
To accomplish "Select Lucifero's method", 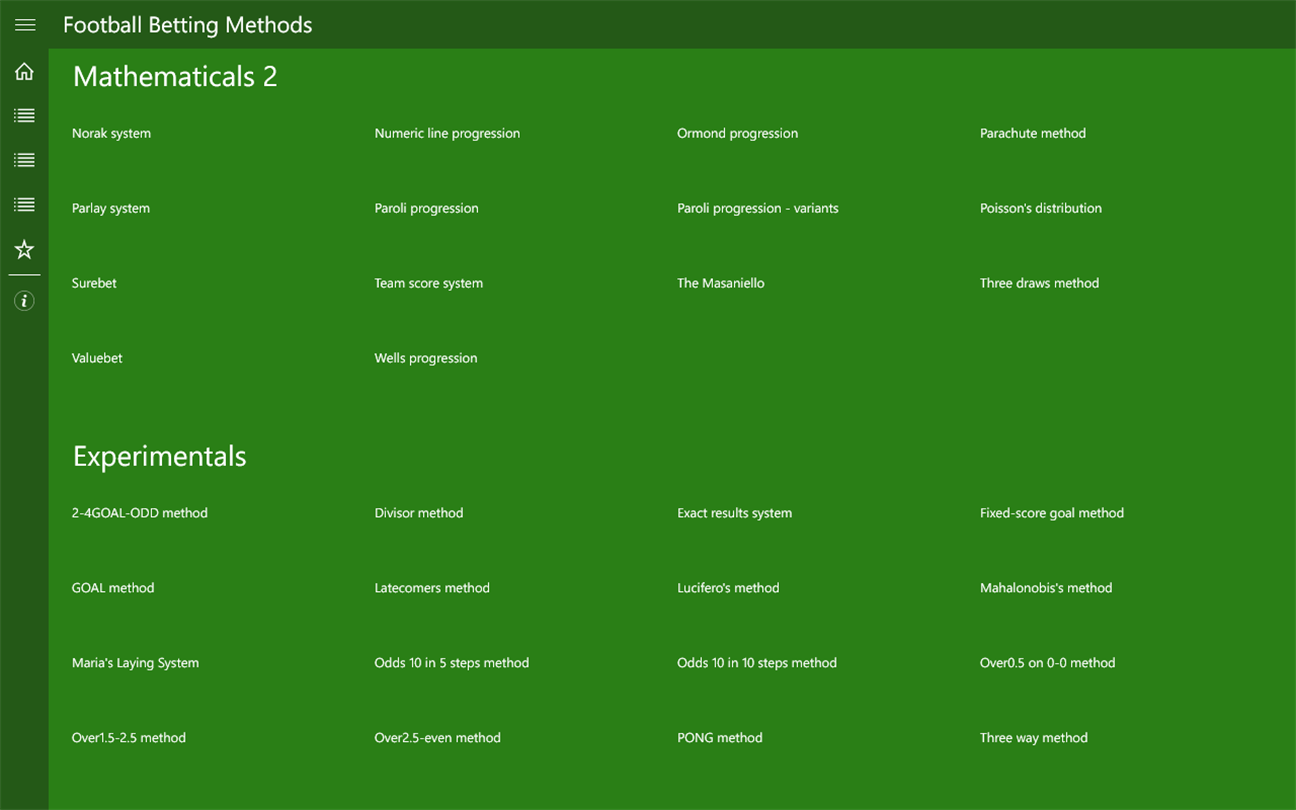I will [x=727, y=588].
